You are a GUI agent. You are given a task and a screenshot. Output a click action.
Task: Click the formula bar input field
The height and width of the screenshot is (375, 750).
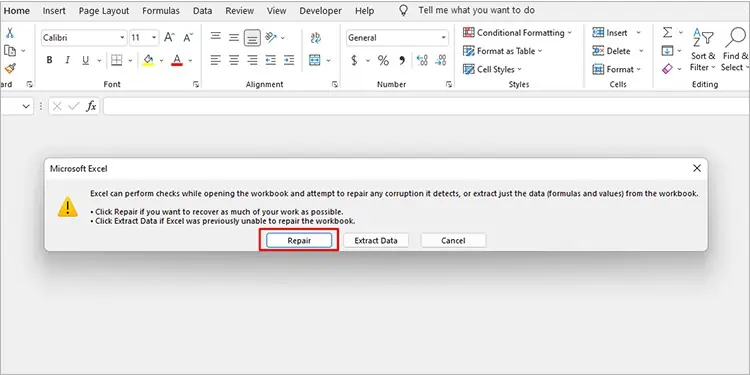click(426, 106)
